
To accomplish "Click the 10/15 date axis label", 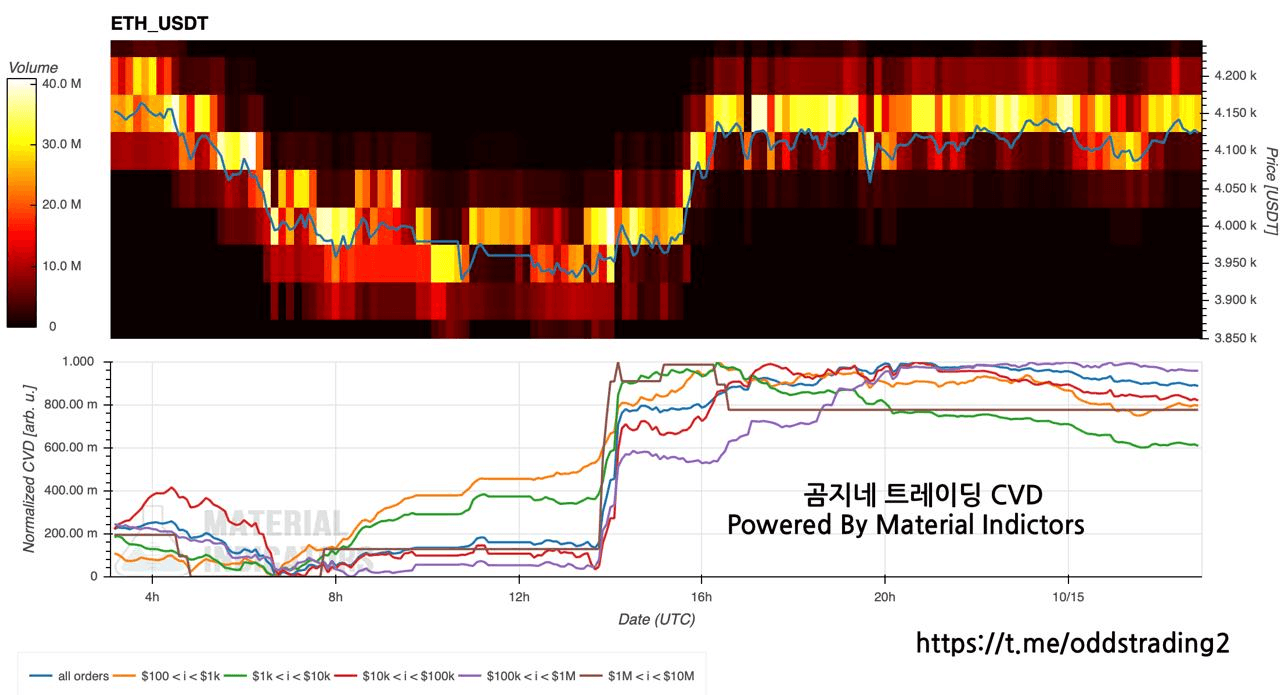I will tap(1068, 597).
